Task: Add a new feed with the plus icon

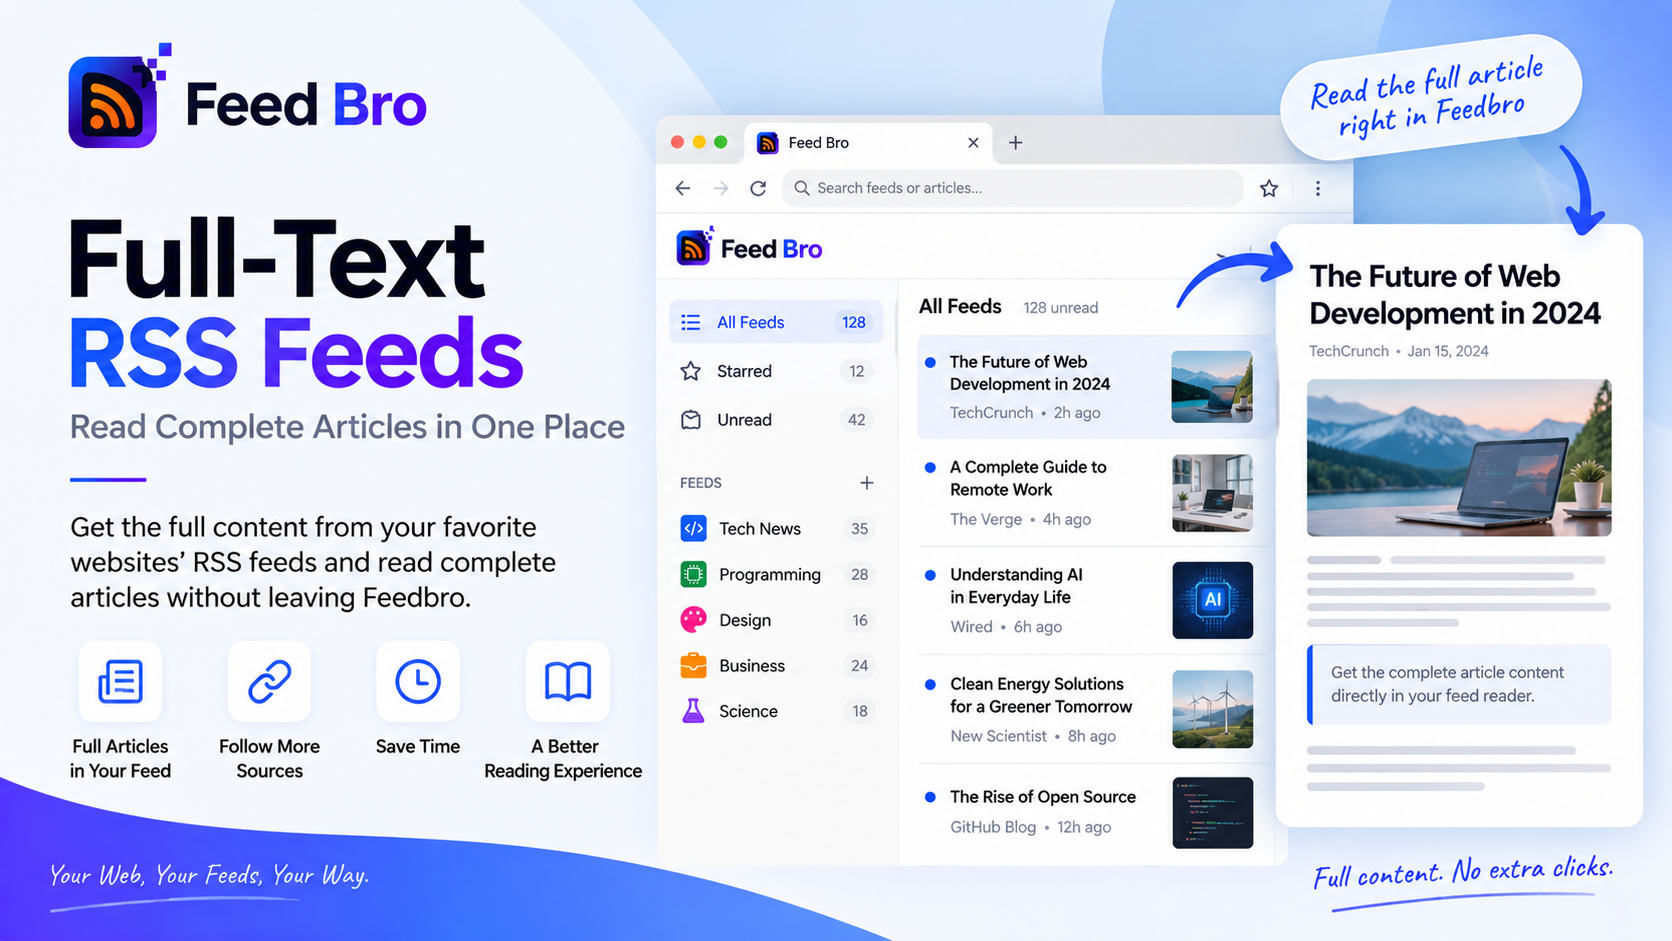Action: click(x=867, y=483)
